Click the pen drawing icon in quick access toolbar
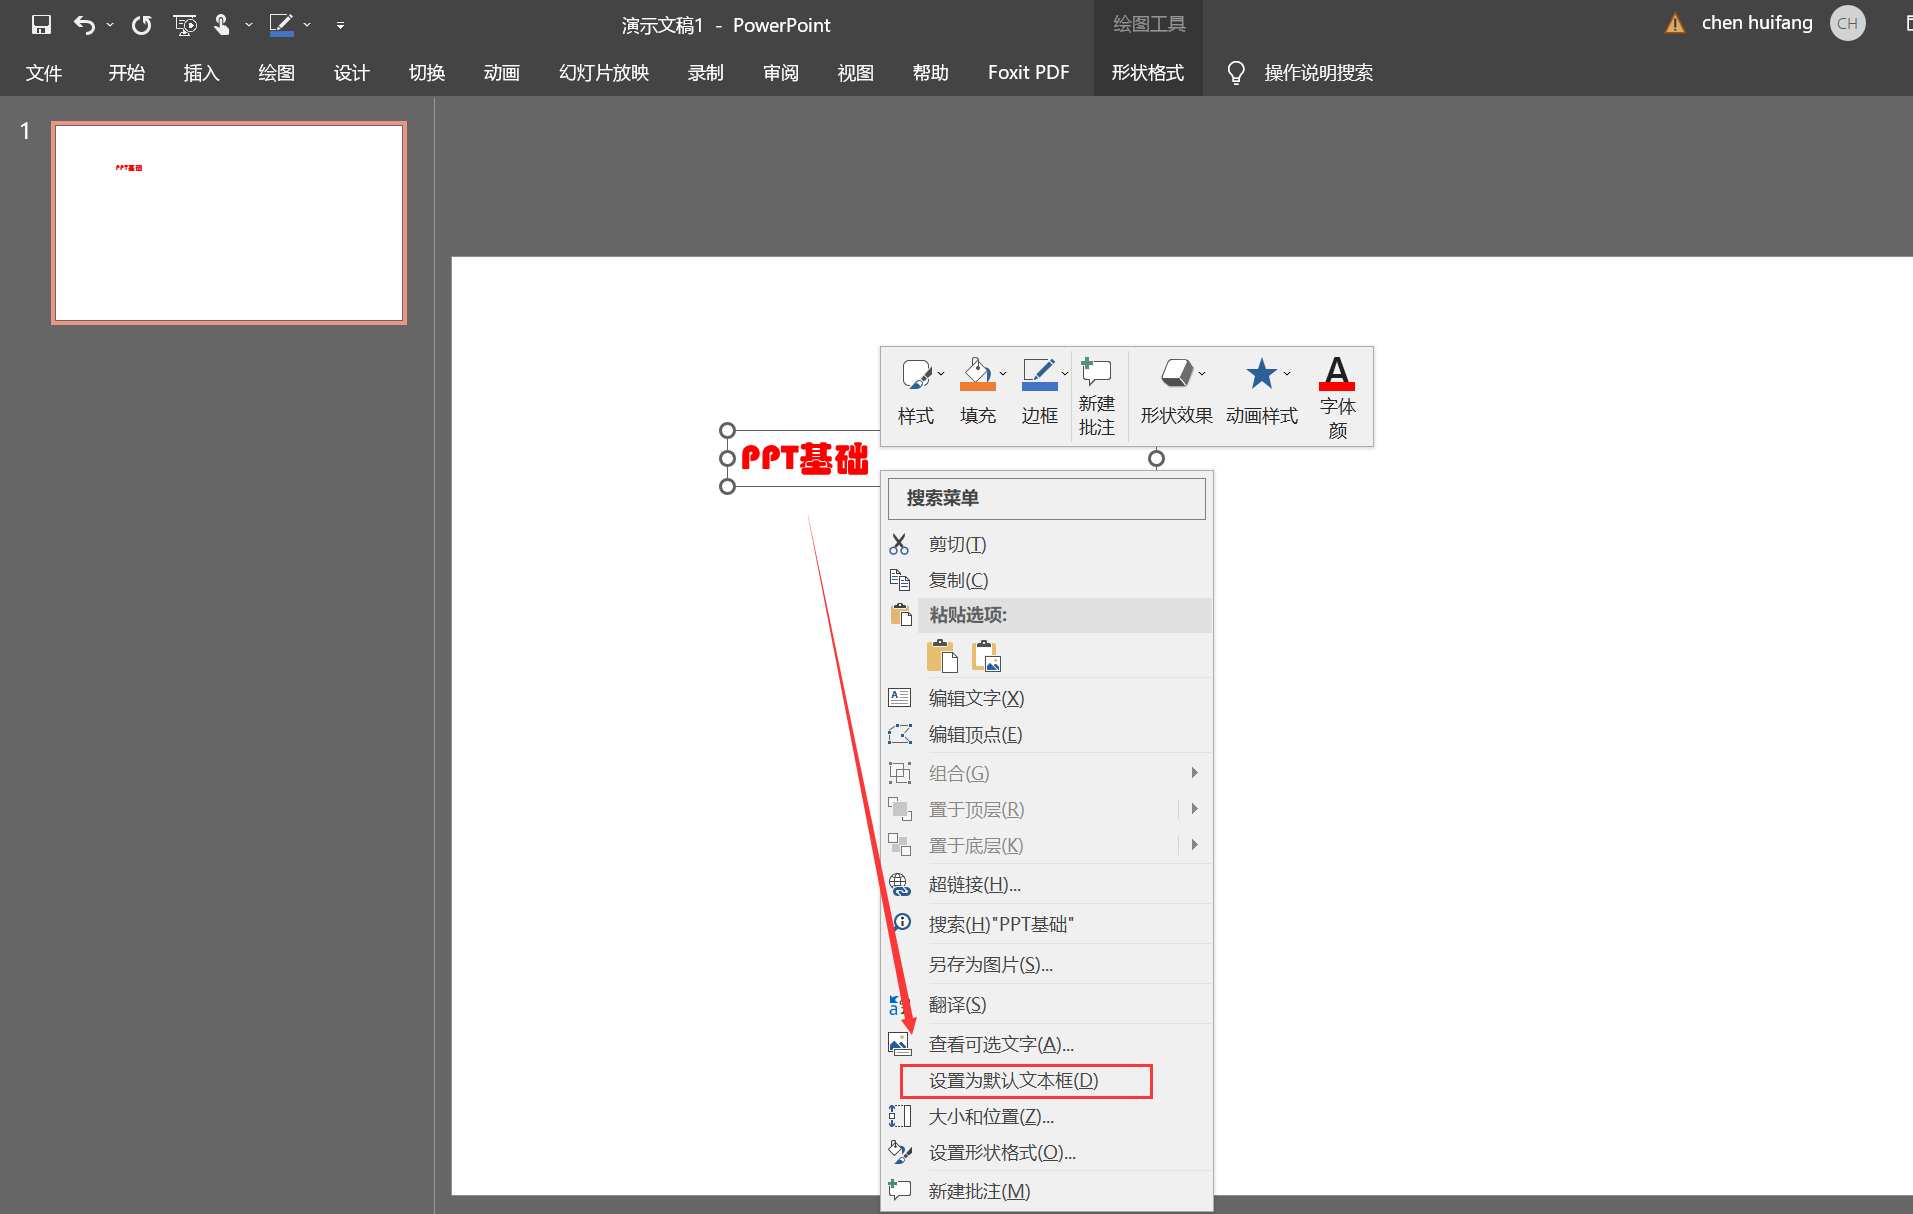 tap(282, 25)
